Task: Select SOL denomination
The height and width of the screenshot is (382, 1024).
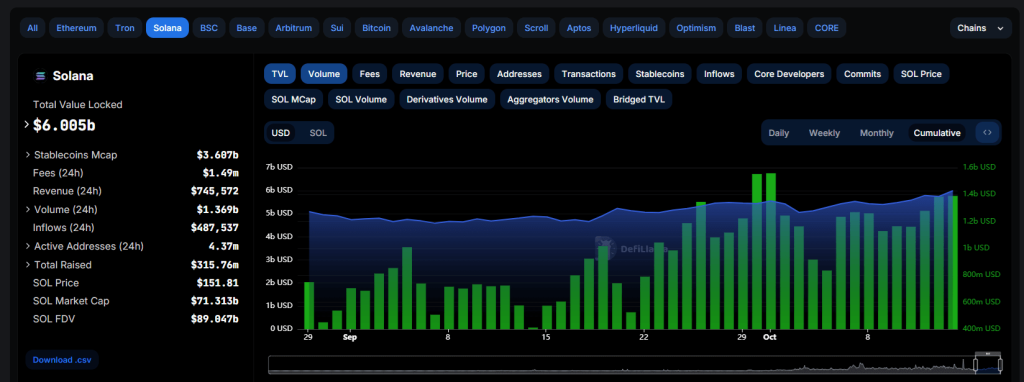Action: point(318,133)
